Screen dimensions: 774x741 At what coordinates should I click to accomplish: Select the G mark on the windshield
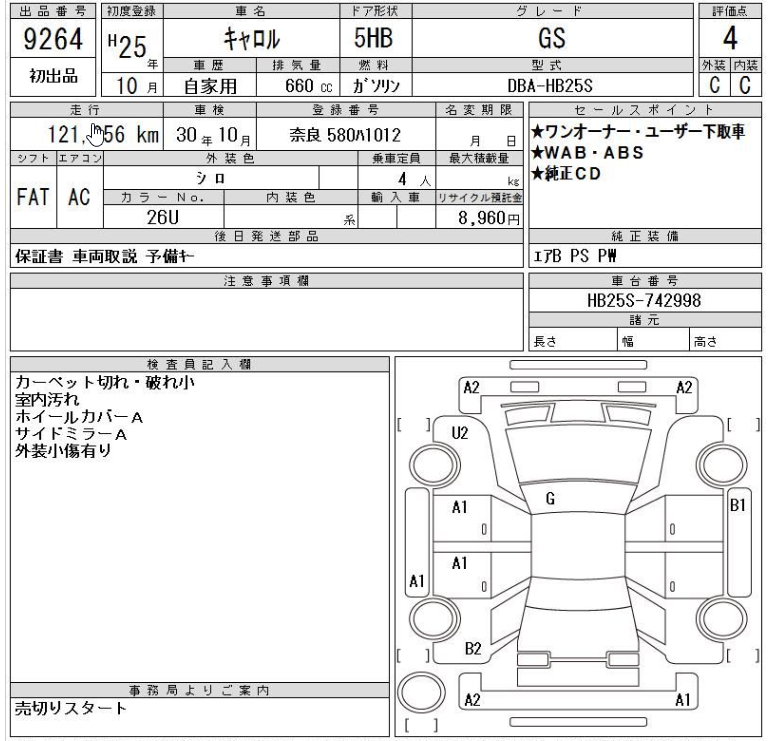pos(550,497)
